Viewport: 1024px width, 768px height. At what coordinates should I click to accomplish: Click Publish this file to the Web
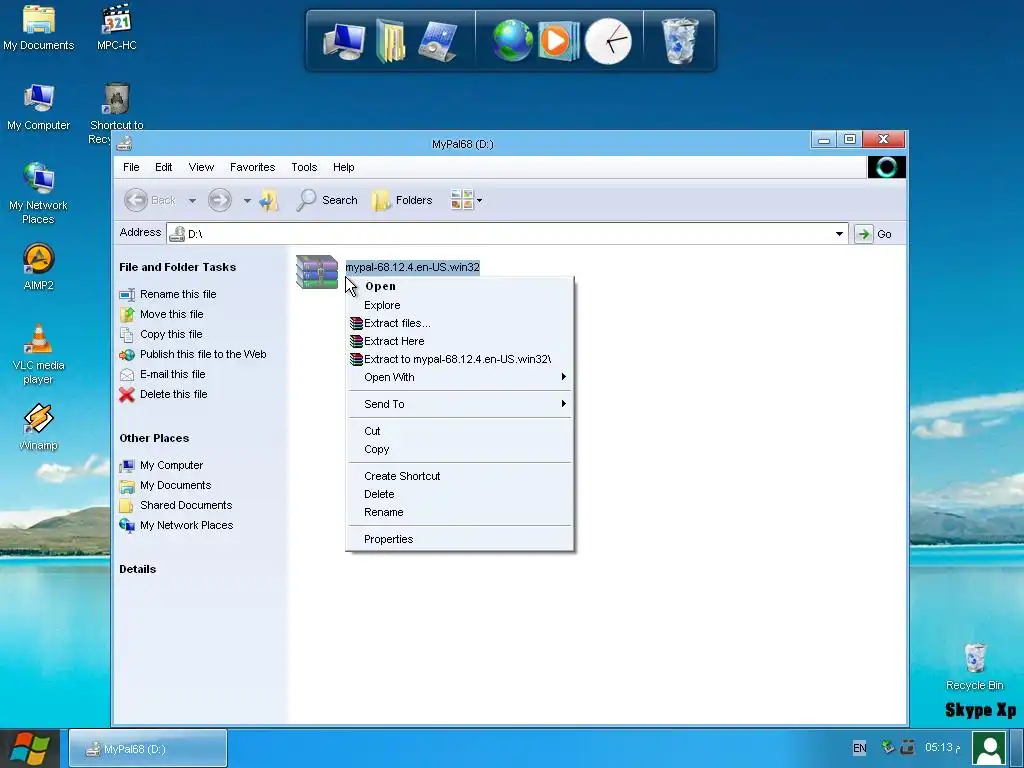click(193, 355)
